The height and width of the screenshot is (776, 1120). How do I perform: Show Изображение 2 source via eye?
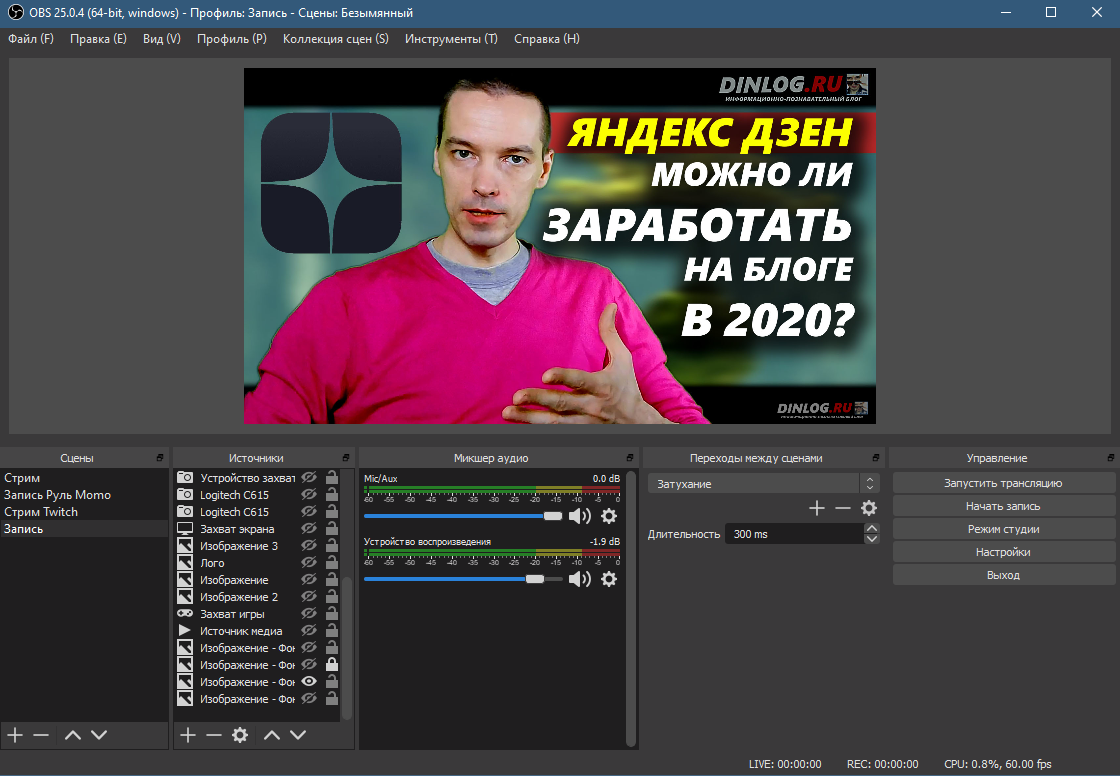click(x=309, y=597)
